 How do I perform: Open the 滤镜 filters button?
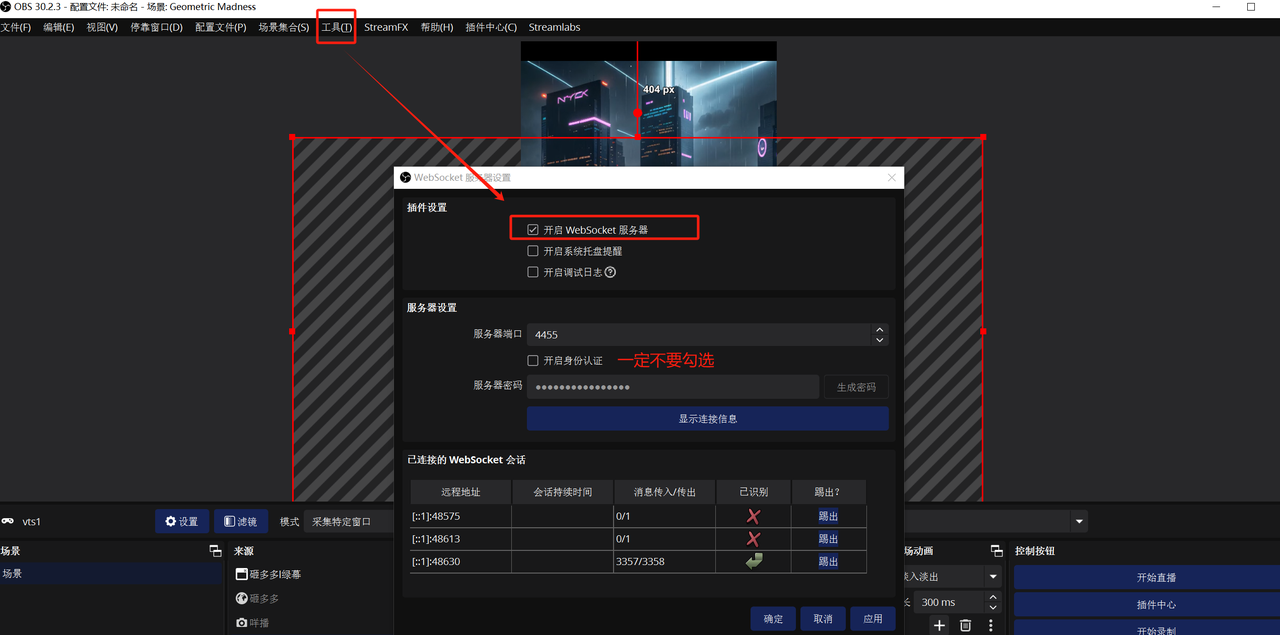240,521
